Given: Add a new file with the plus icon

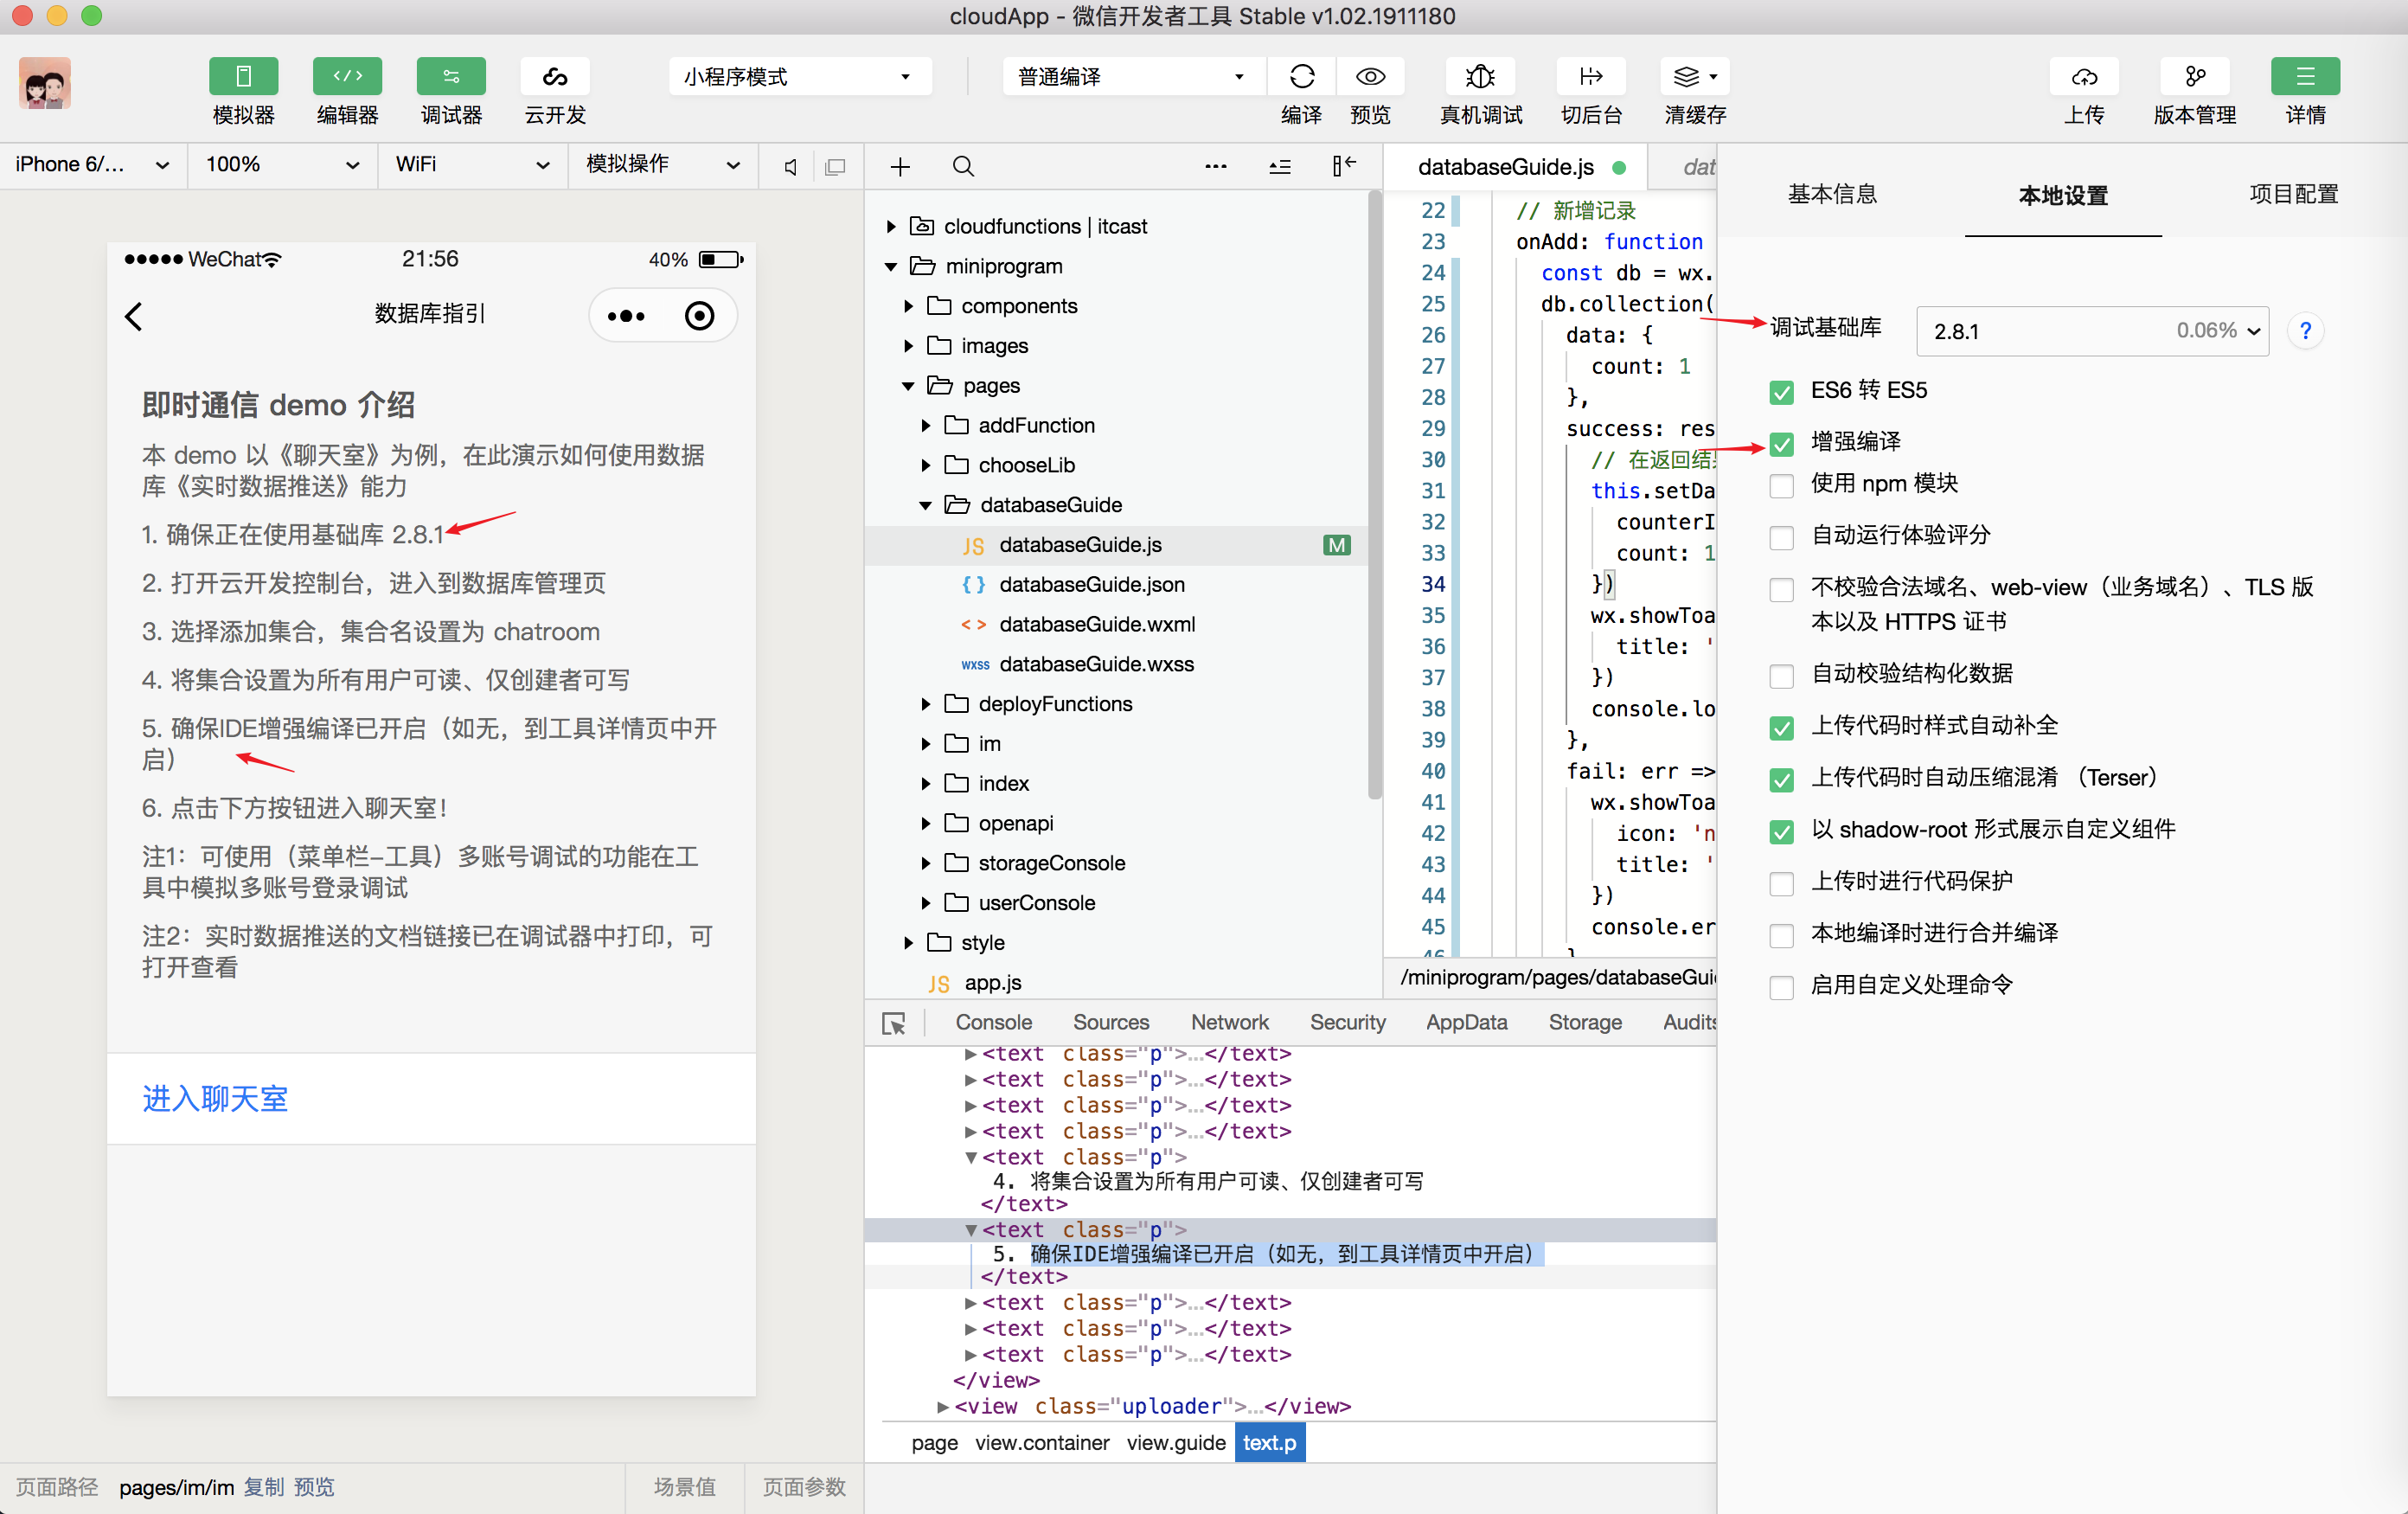Looking at the screenshot, I should [900, 166].
